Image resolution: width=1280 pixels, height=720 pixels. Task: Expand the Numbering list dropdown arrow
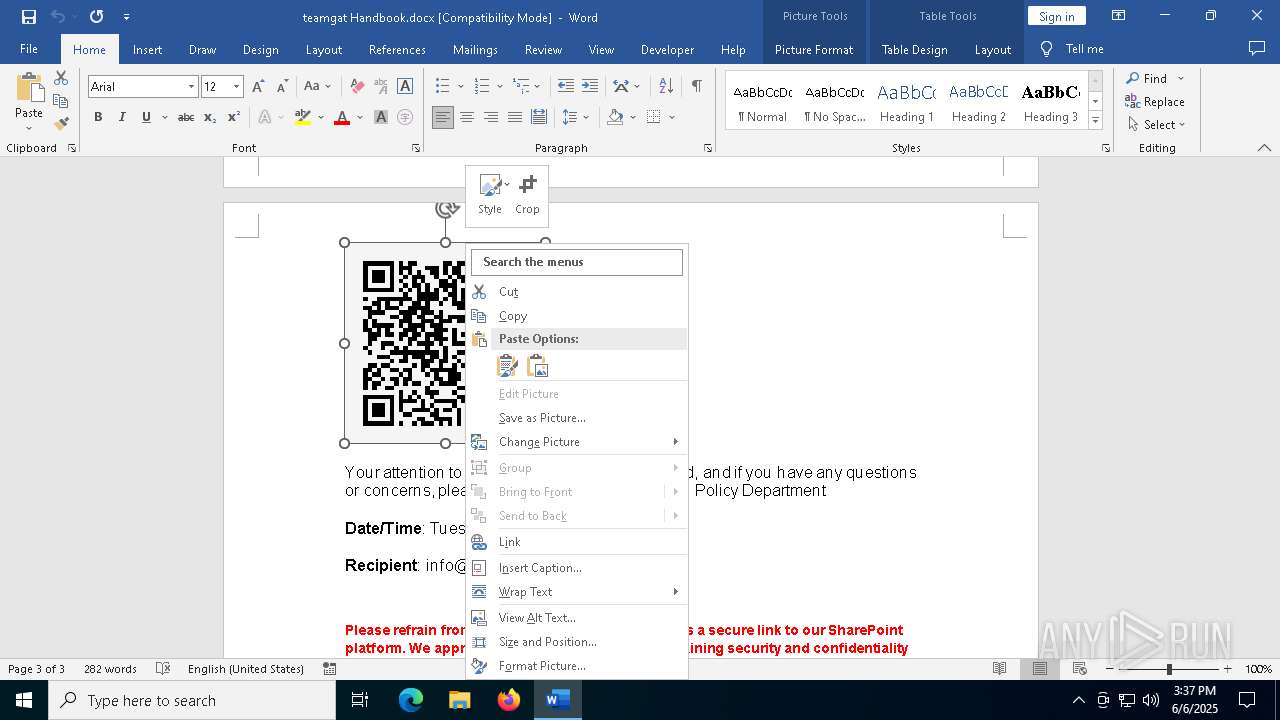tap(498, 87)
